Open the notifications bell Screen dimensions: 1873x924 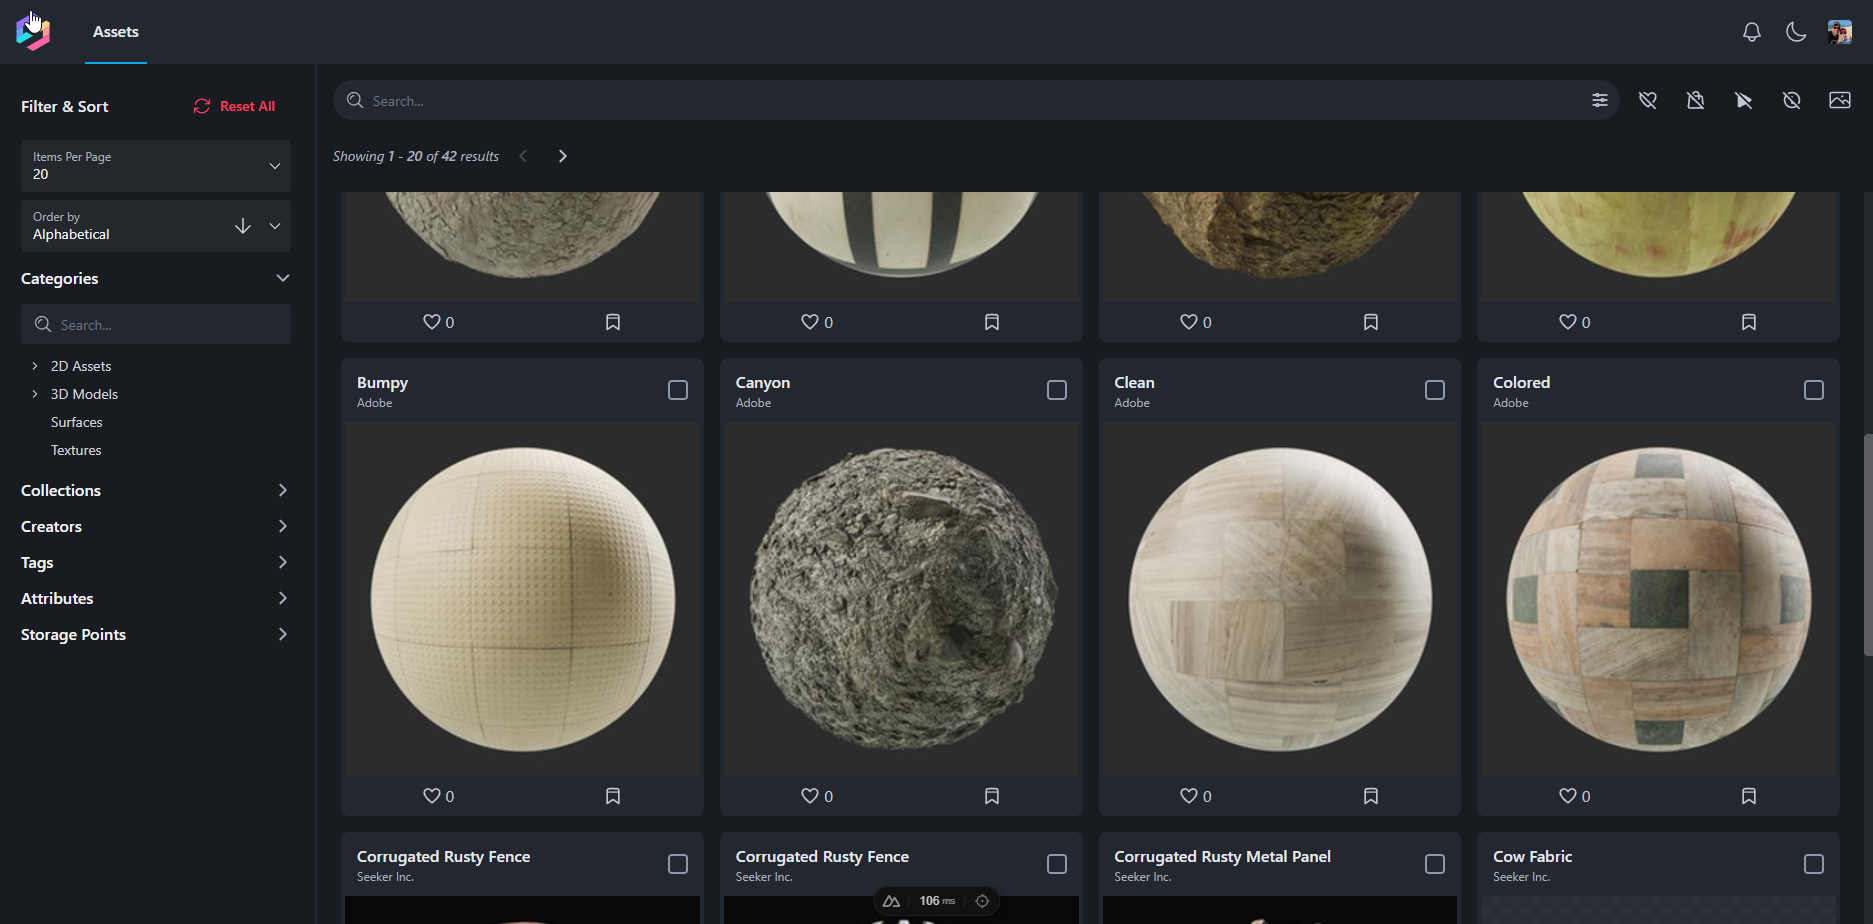click(1751, 32)
